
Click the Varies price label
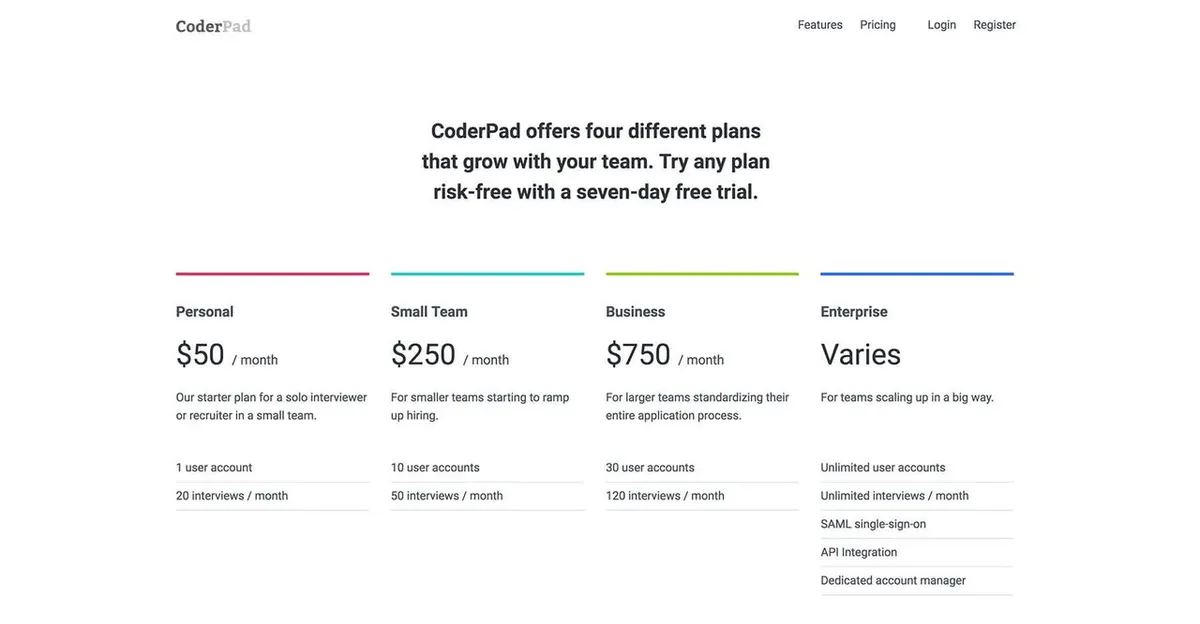pyautogui.click(x=860, y=354)
